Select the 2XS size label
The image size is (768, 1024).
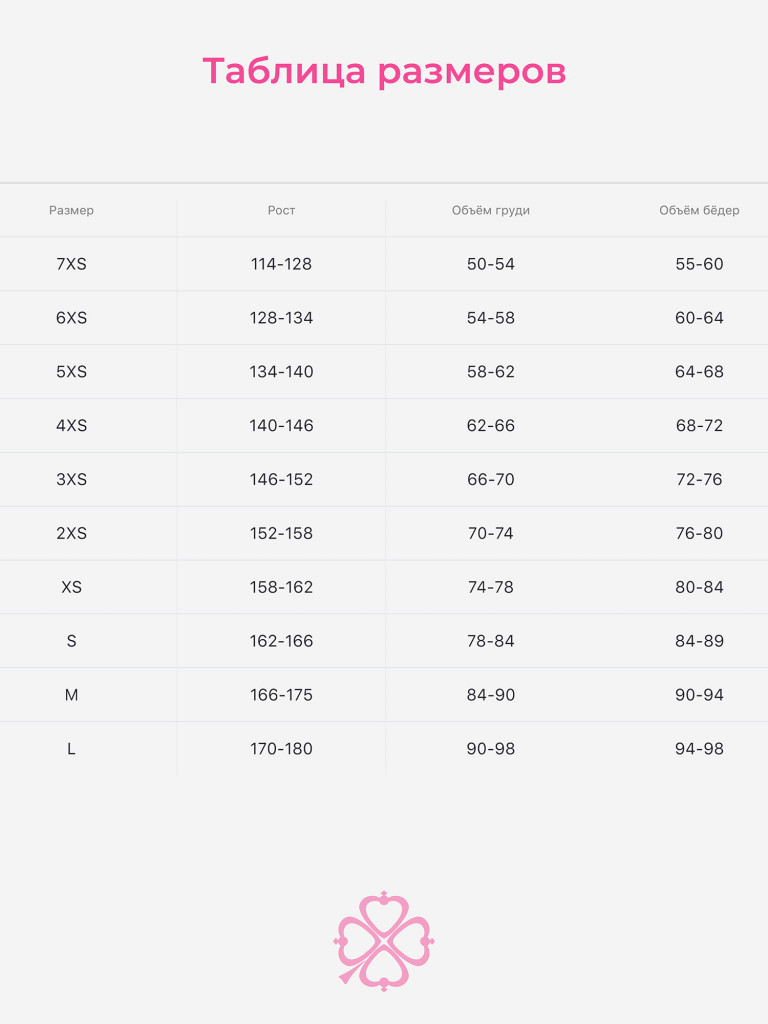point(72,534)
